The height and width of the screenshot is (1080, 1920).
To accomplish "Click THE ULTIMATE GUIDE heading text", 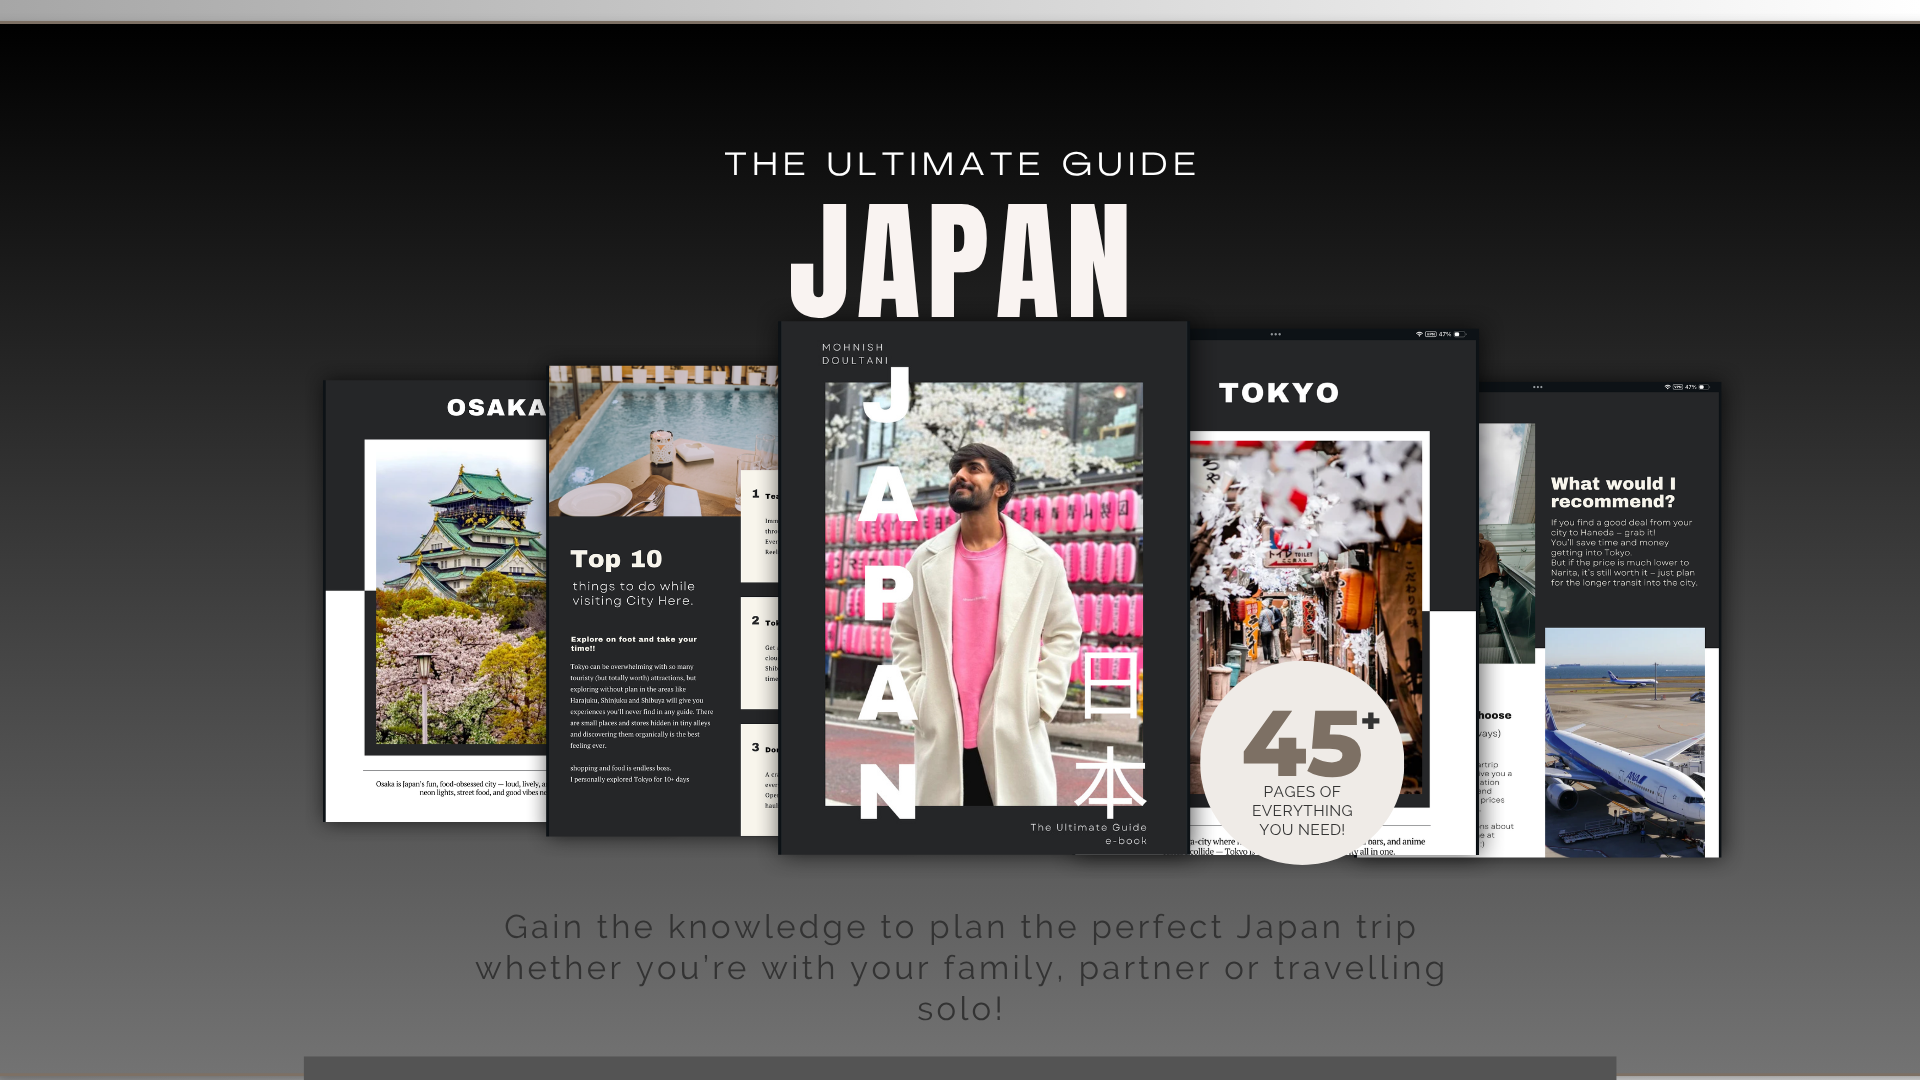I will tap(960, 164).
